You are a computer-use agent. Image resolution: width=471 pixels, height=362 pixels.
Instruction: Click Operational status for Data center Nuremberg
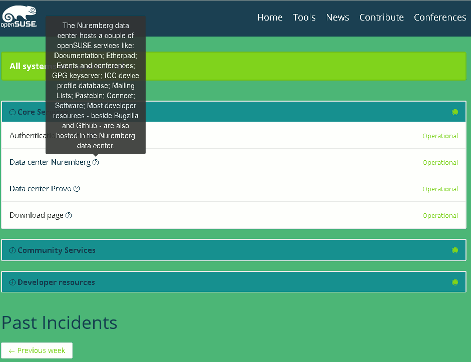point(440,162)
